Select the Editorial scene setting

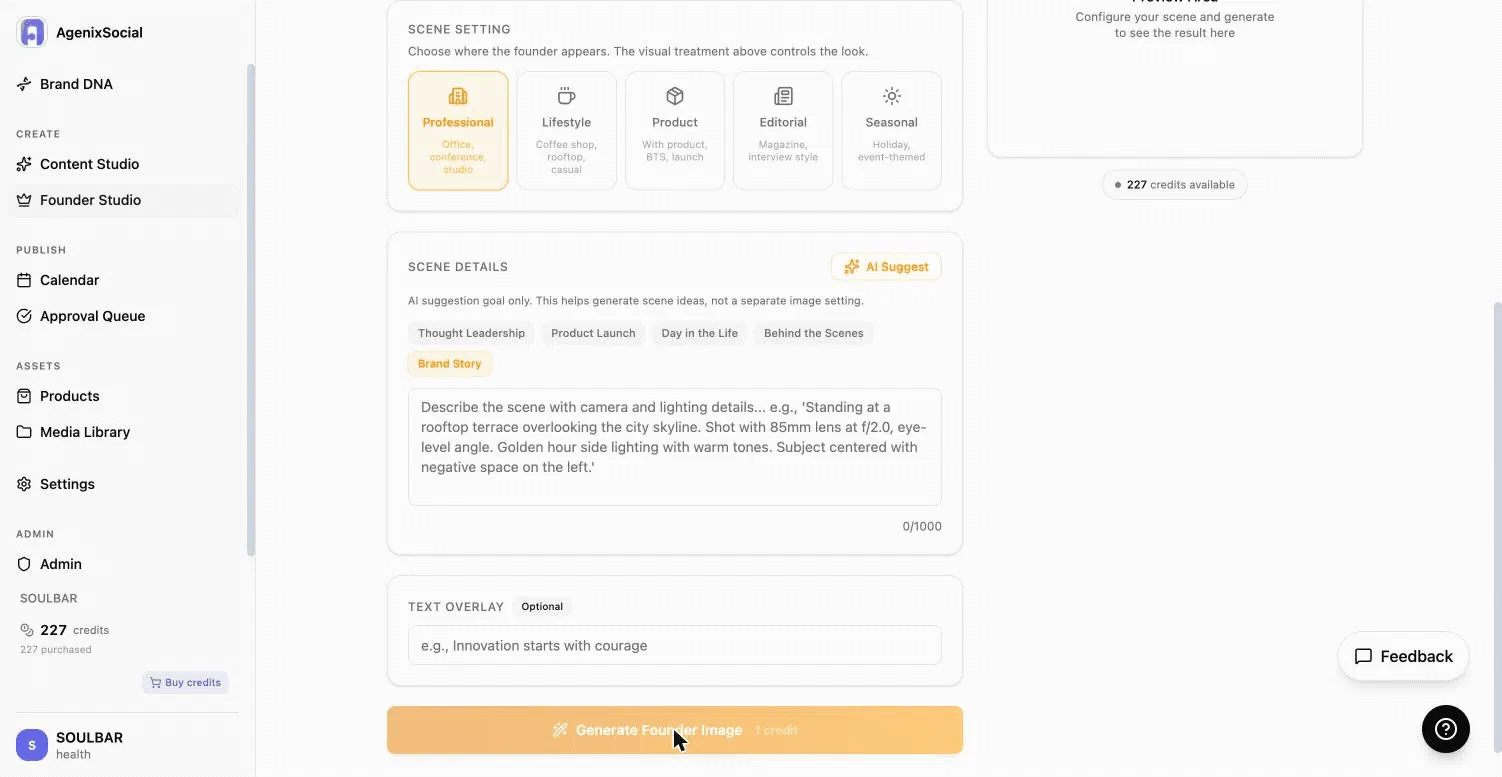tap(783, 130)
